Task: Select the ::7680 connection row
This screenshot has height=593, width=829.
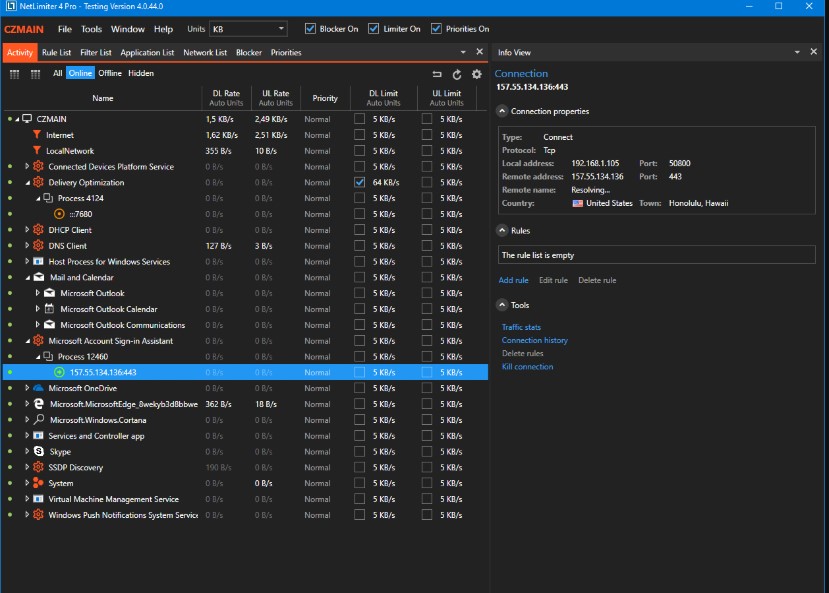Action: point(80,213)
